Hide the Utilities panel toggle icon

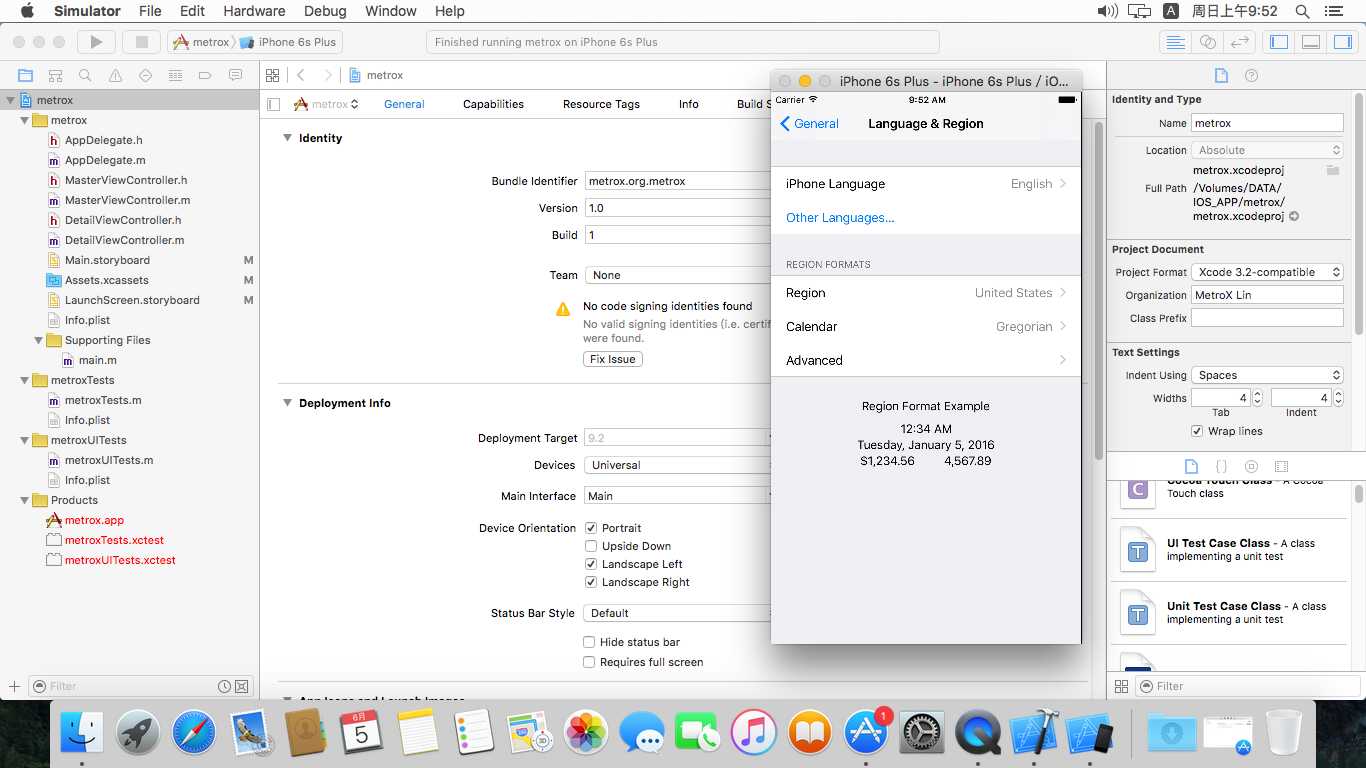tap(1343, 42)
